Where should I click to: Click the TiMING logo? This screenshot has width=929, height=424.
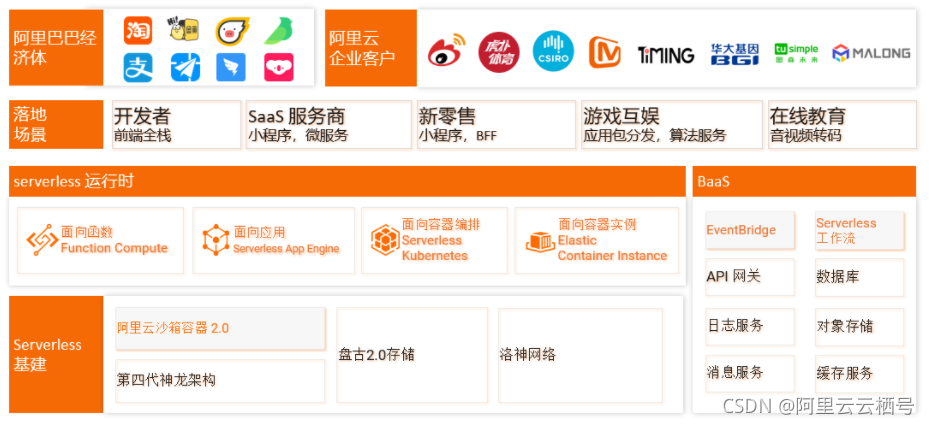[666, 56]
